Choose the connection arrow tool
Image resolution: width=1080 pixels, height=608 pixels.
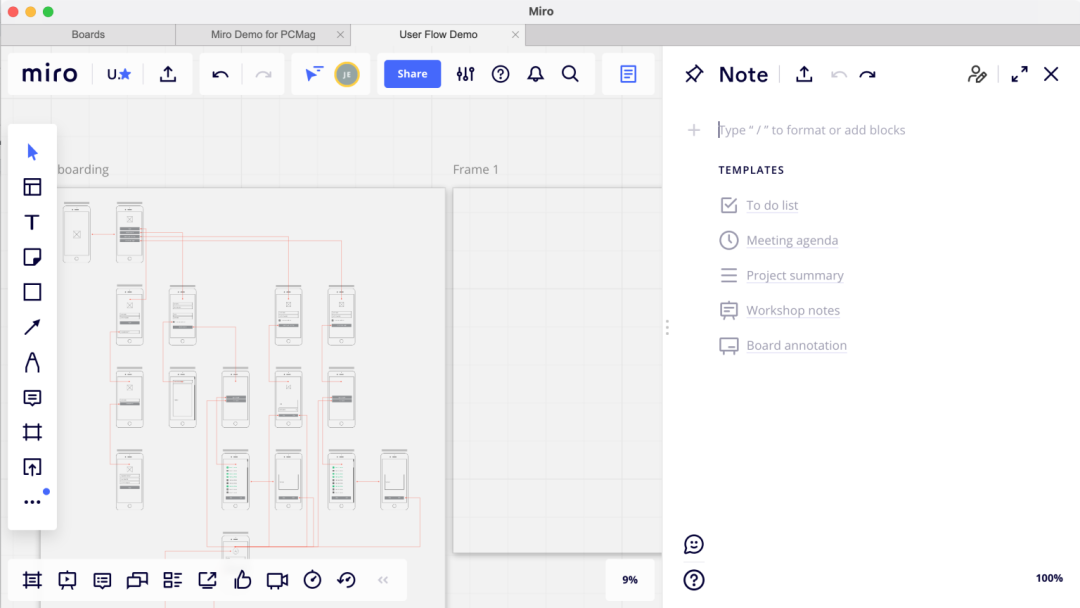click(x=32, y=327)
